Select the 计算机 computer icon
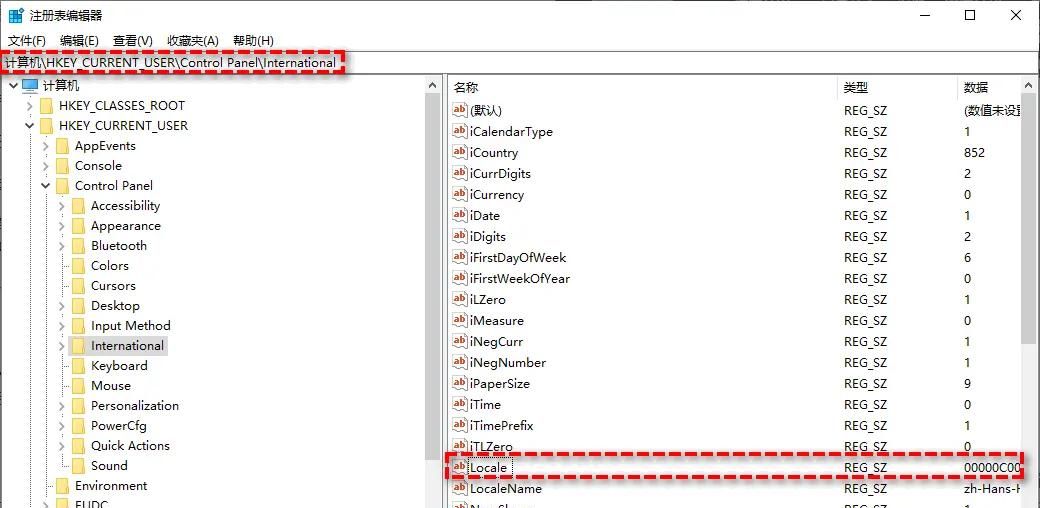 30,86
